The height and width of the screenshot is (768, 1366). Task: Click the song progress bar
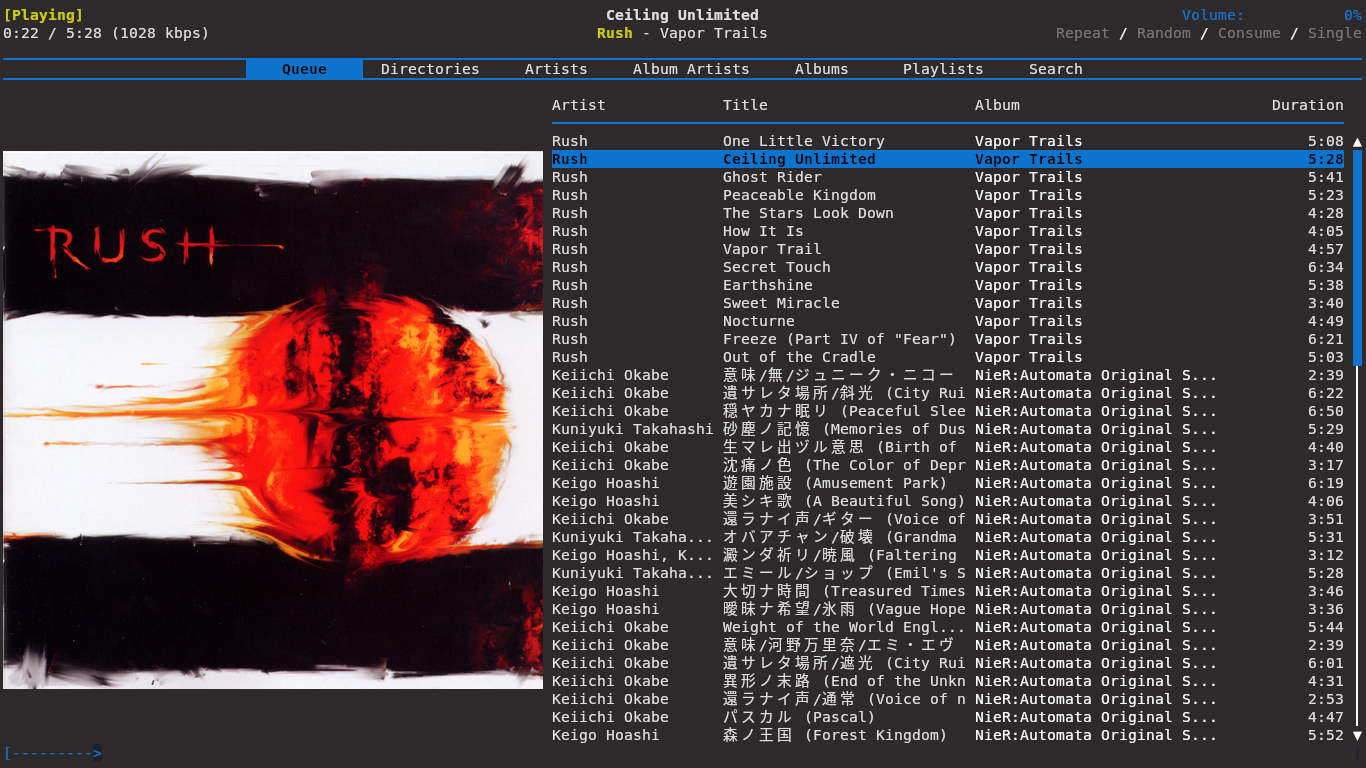click(x=683, y=753)
